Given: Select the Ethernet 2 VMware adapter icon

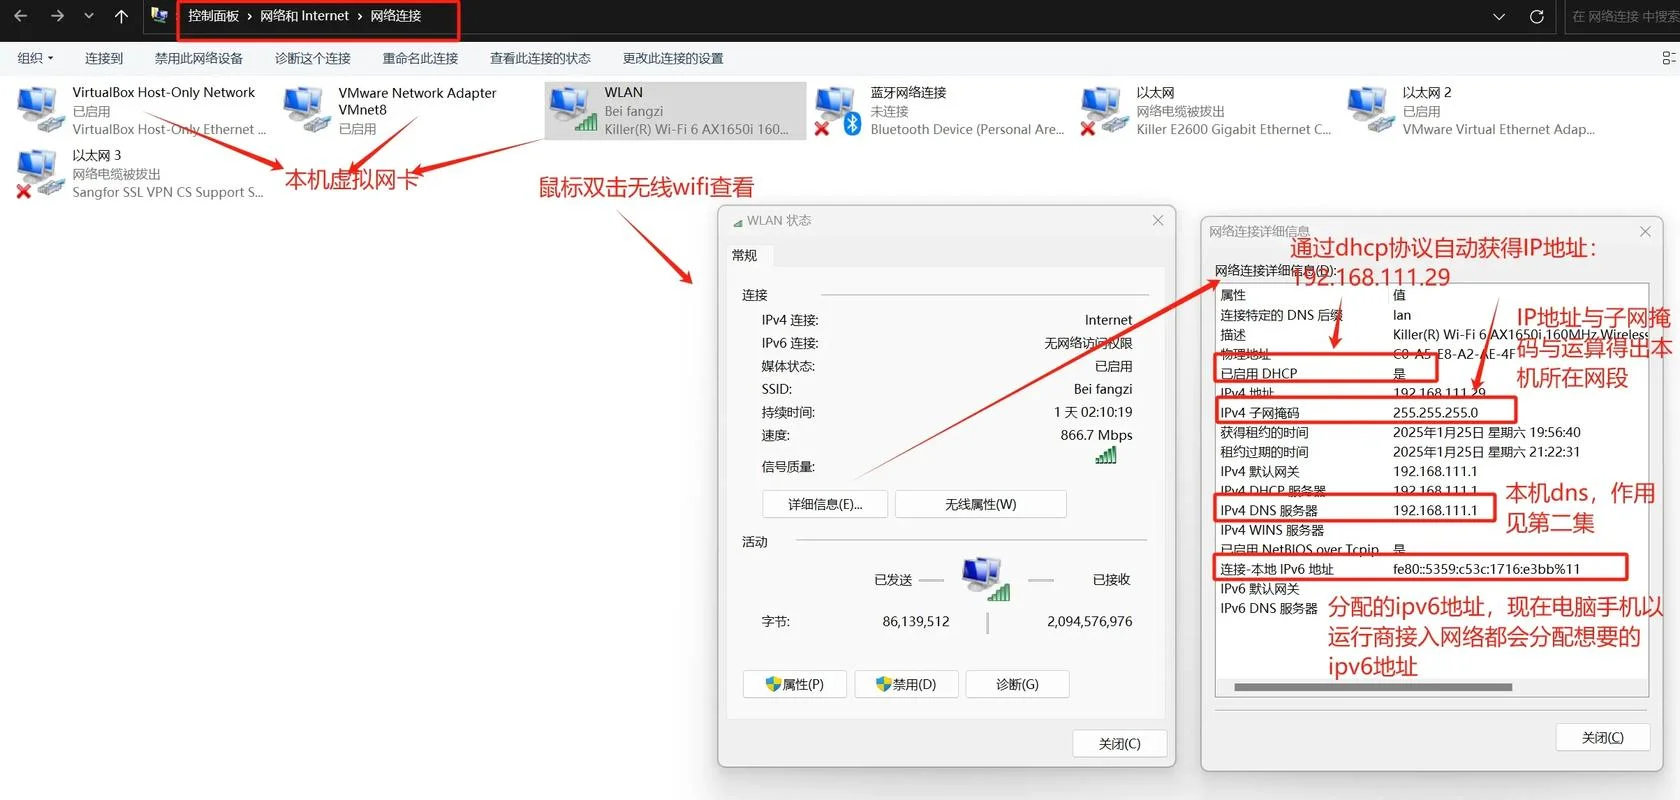Looking at the screenshot, I should click(x=1370, y=109).
